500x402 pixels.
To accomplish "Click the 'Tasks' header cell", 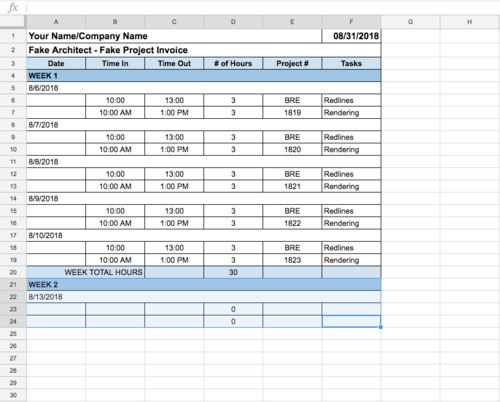I will 351,63.
